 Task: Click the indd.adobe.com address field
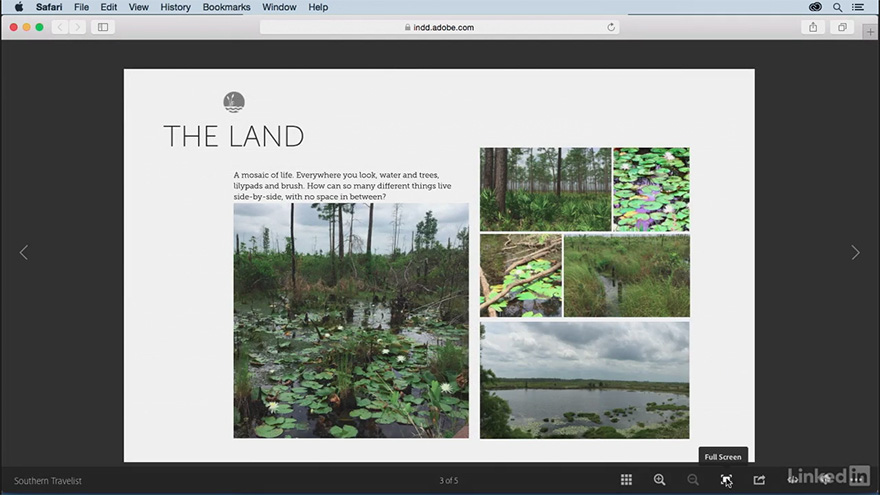point(439,27)
